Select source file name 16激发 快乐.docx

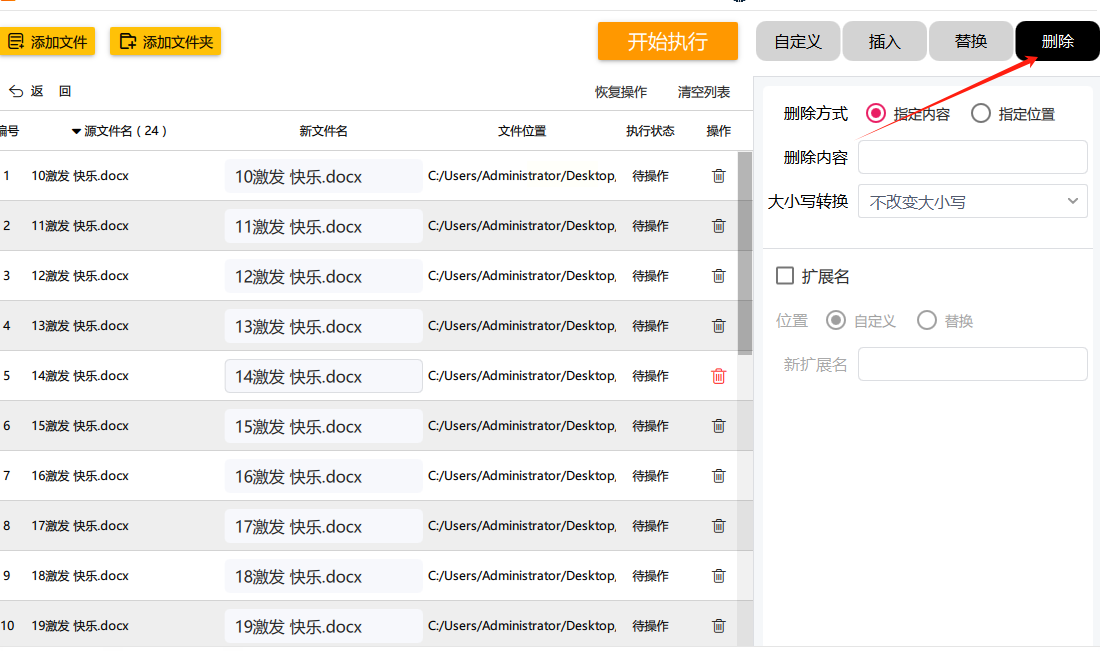pyautogui.click(x=80, y=476)
